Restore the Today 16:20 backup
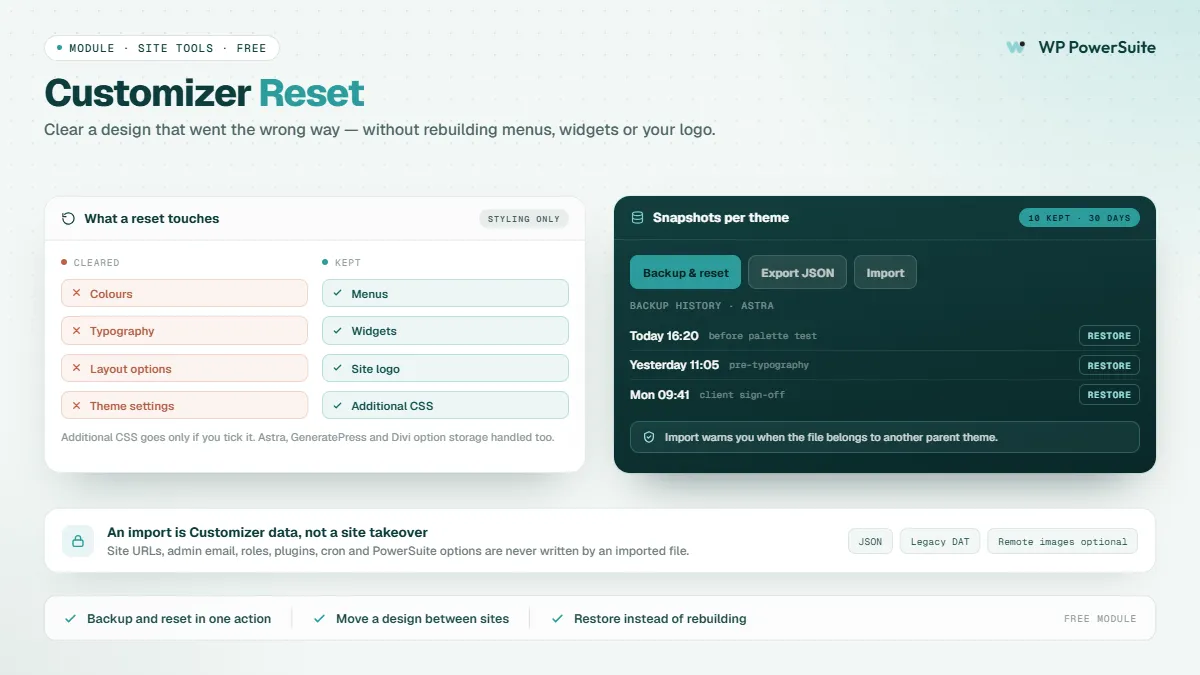Screen dimensions: 1200x675 coord(1109,336)
